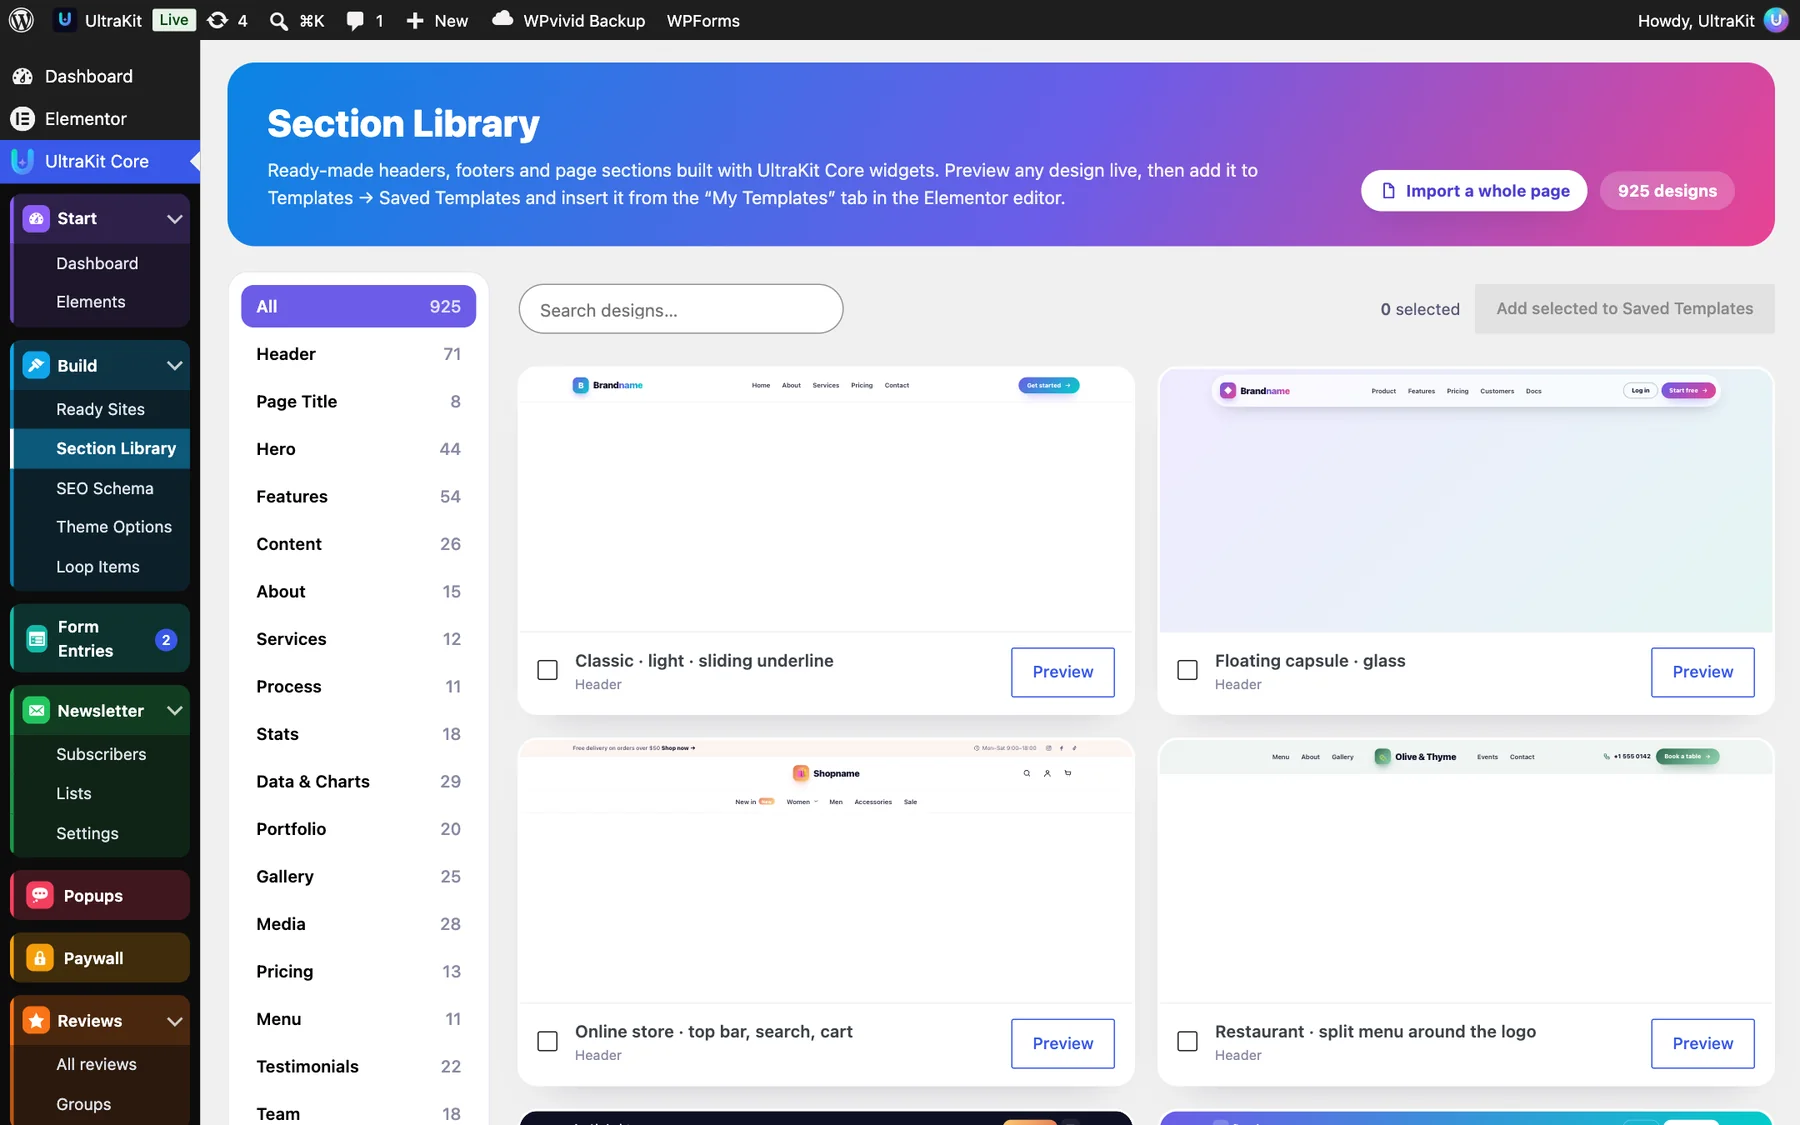Viewport: 1800px width, 1125px height.
Task: Open search via the magnifier icon
Action: coord(279,21)
